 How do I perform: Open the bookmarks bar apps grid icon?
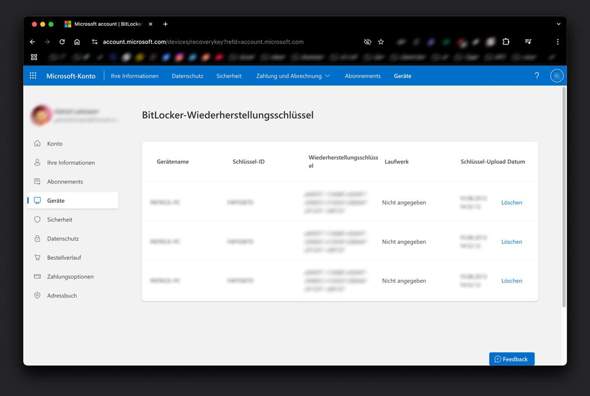pos(34,57)
